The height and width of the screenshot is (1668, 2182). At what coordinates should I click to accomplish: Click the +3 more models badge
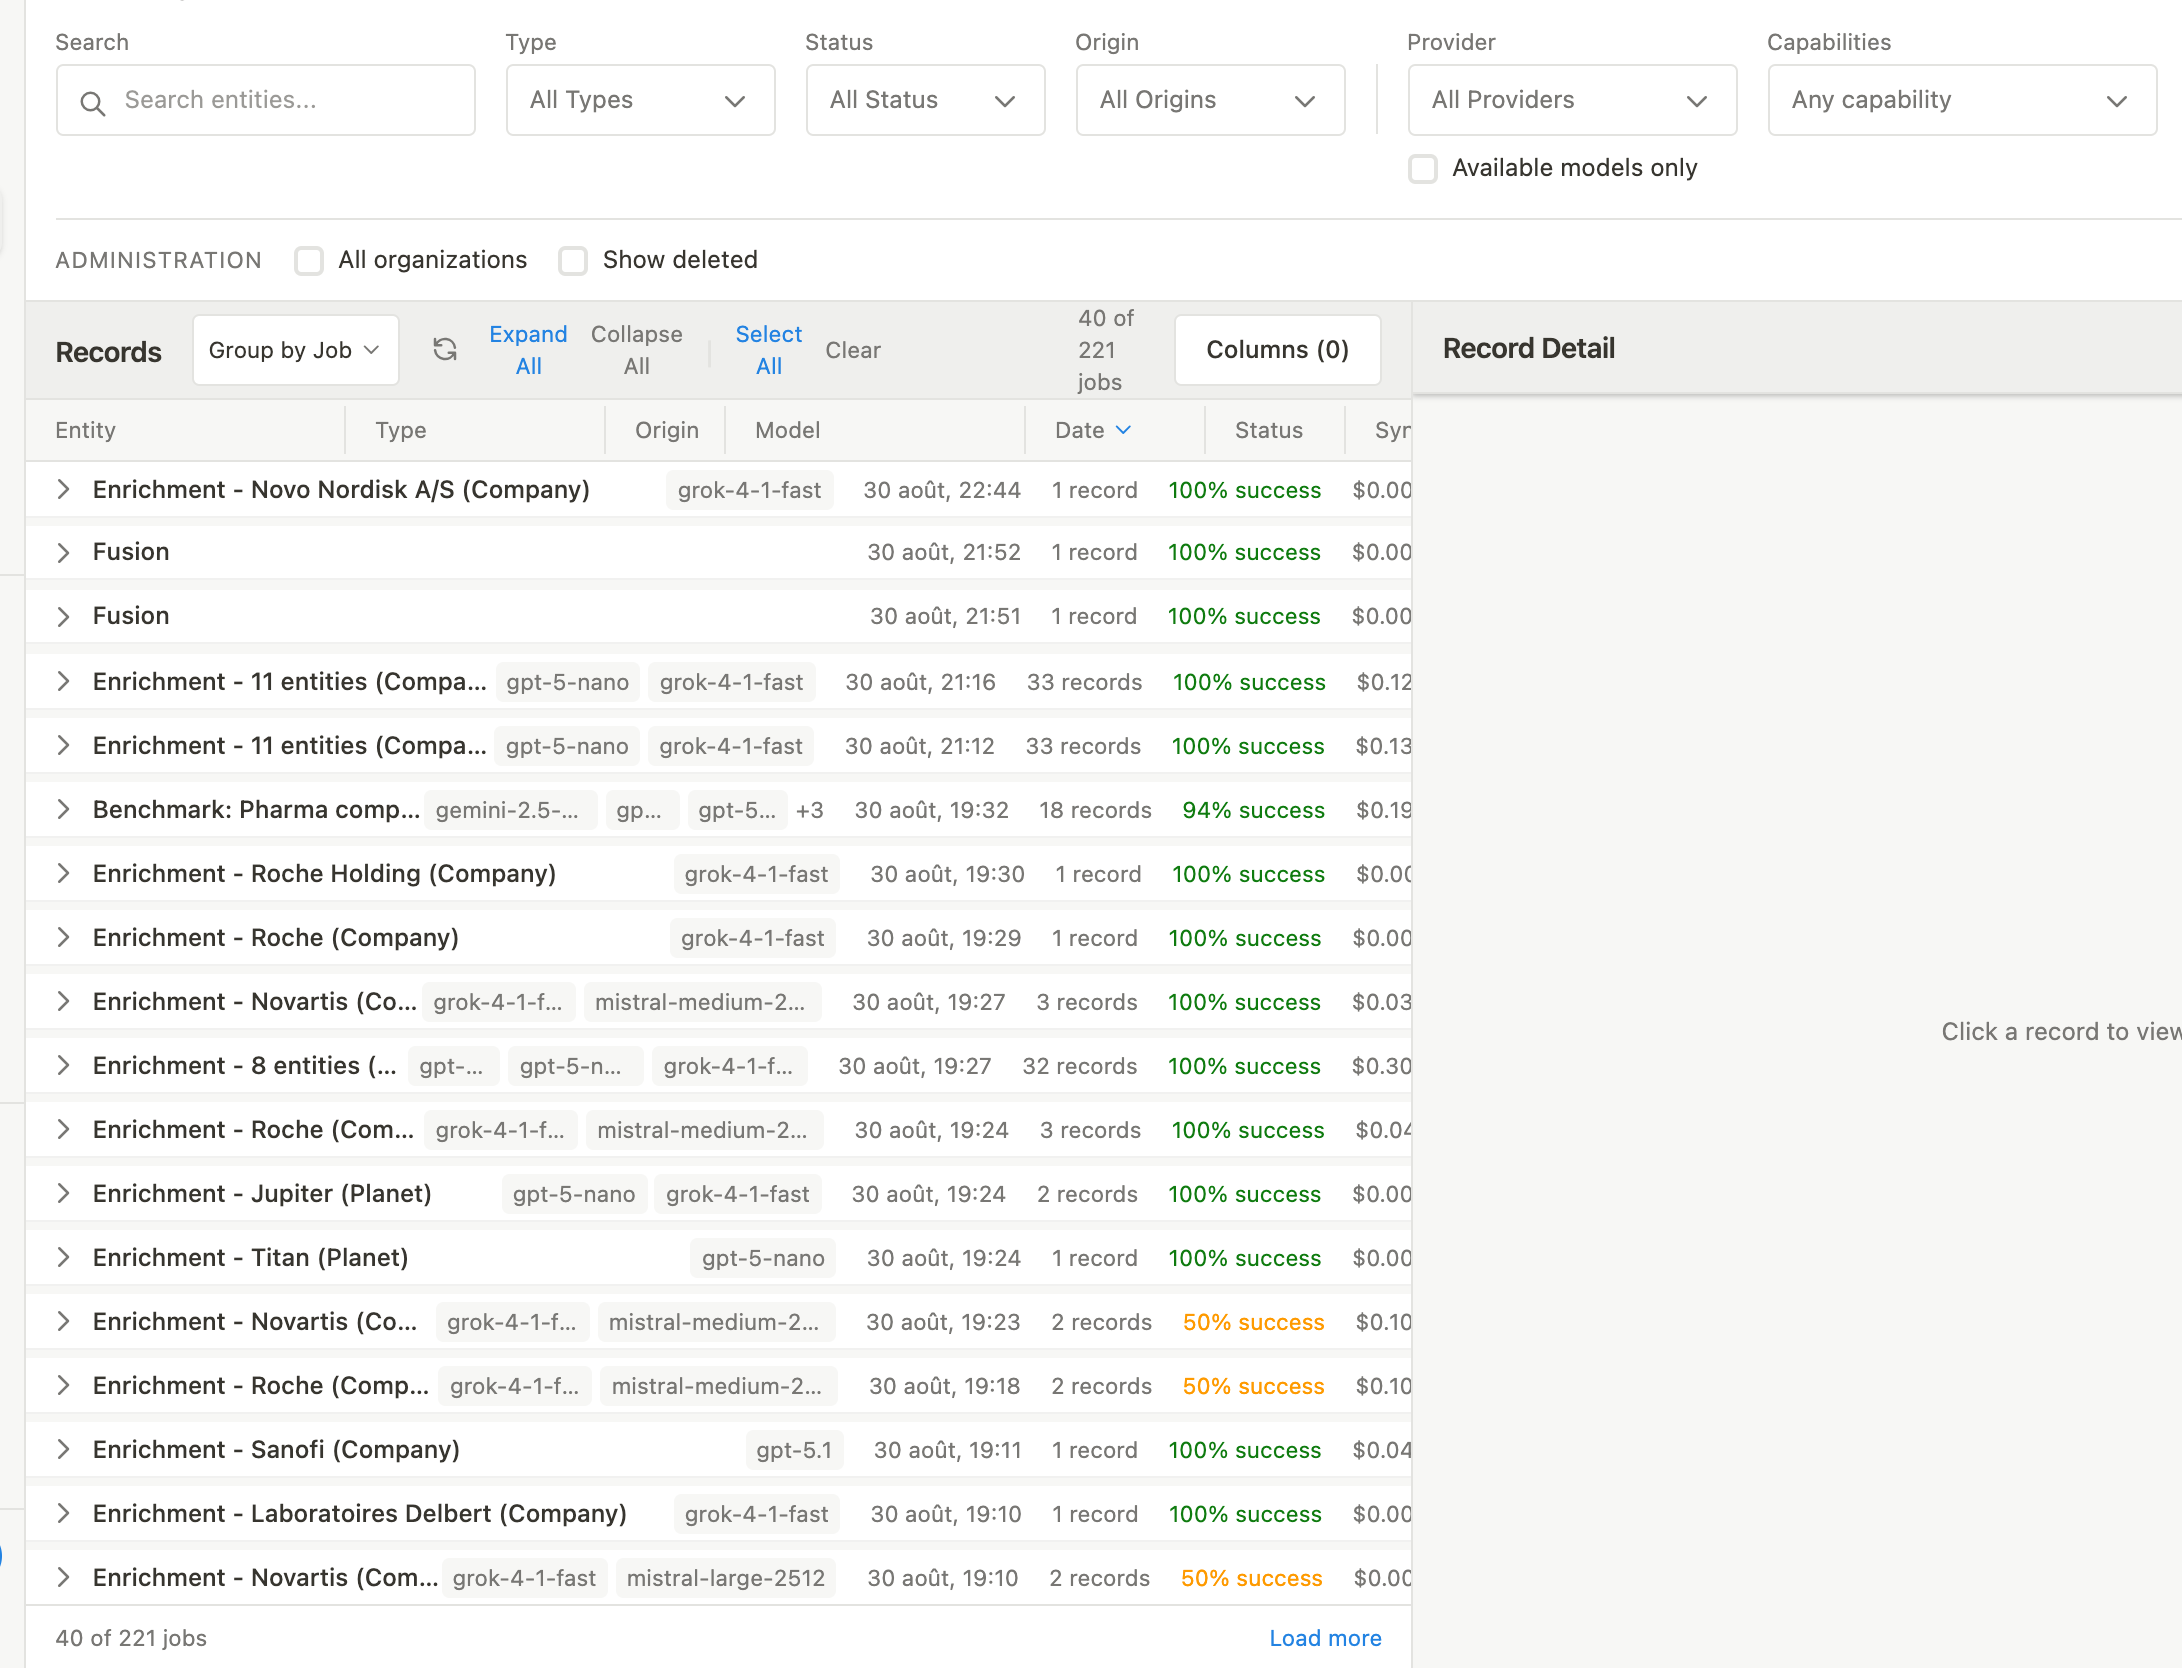click(x=810, y=810)
